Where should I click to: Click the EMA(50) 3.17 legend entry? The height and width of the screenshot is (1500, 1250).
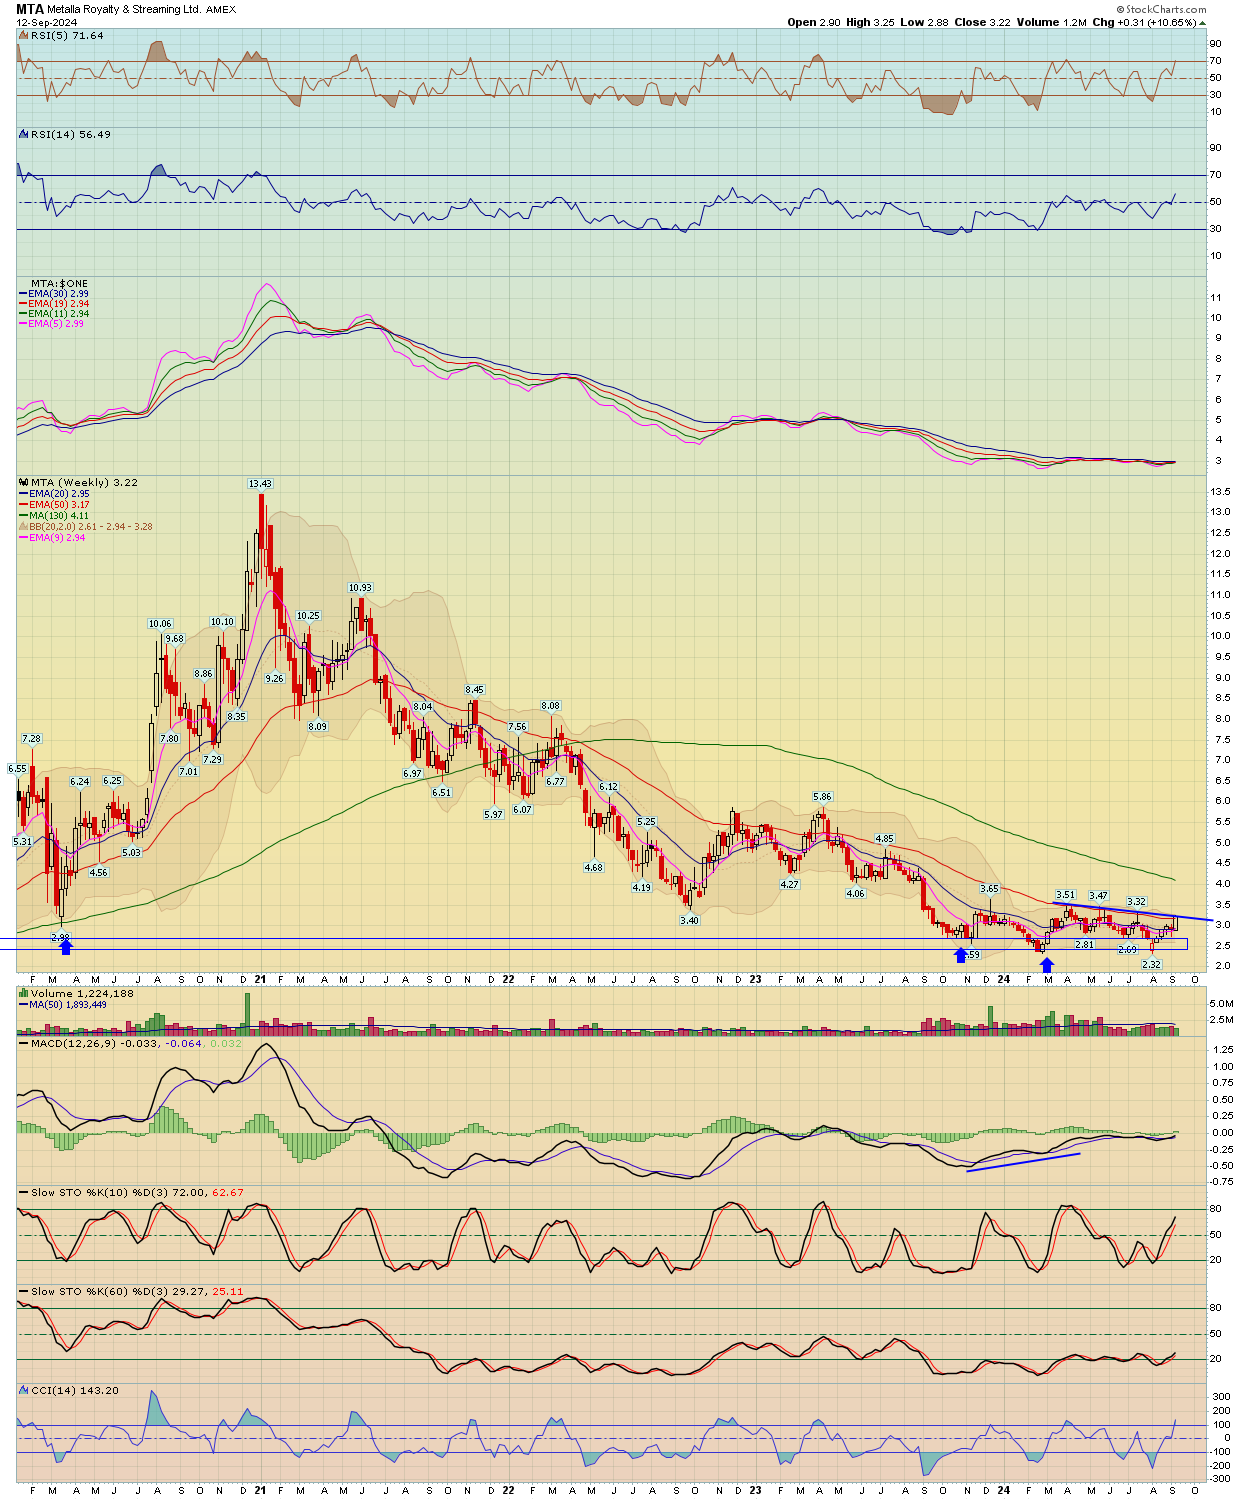coord(59,505)
